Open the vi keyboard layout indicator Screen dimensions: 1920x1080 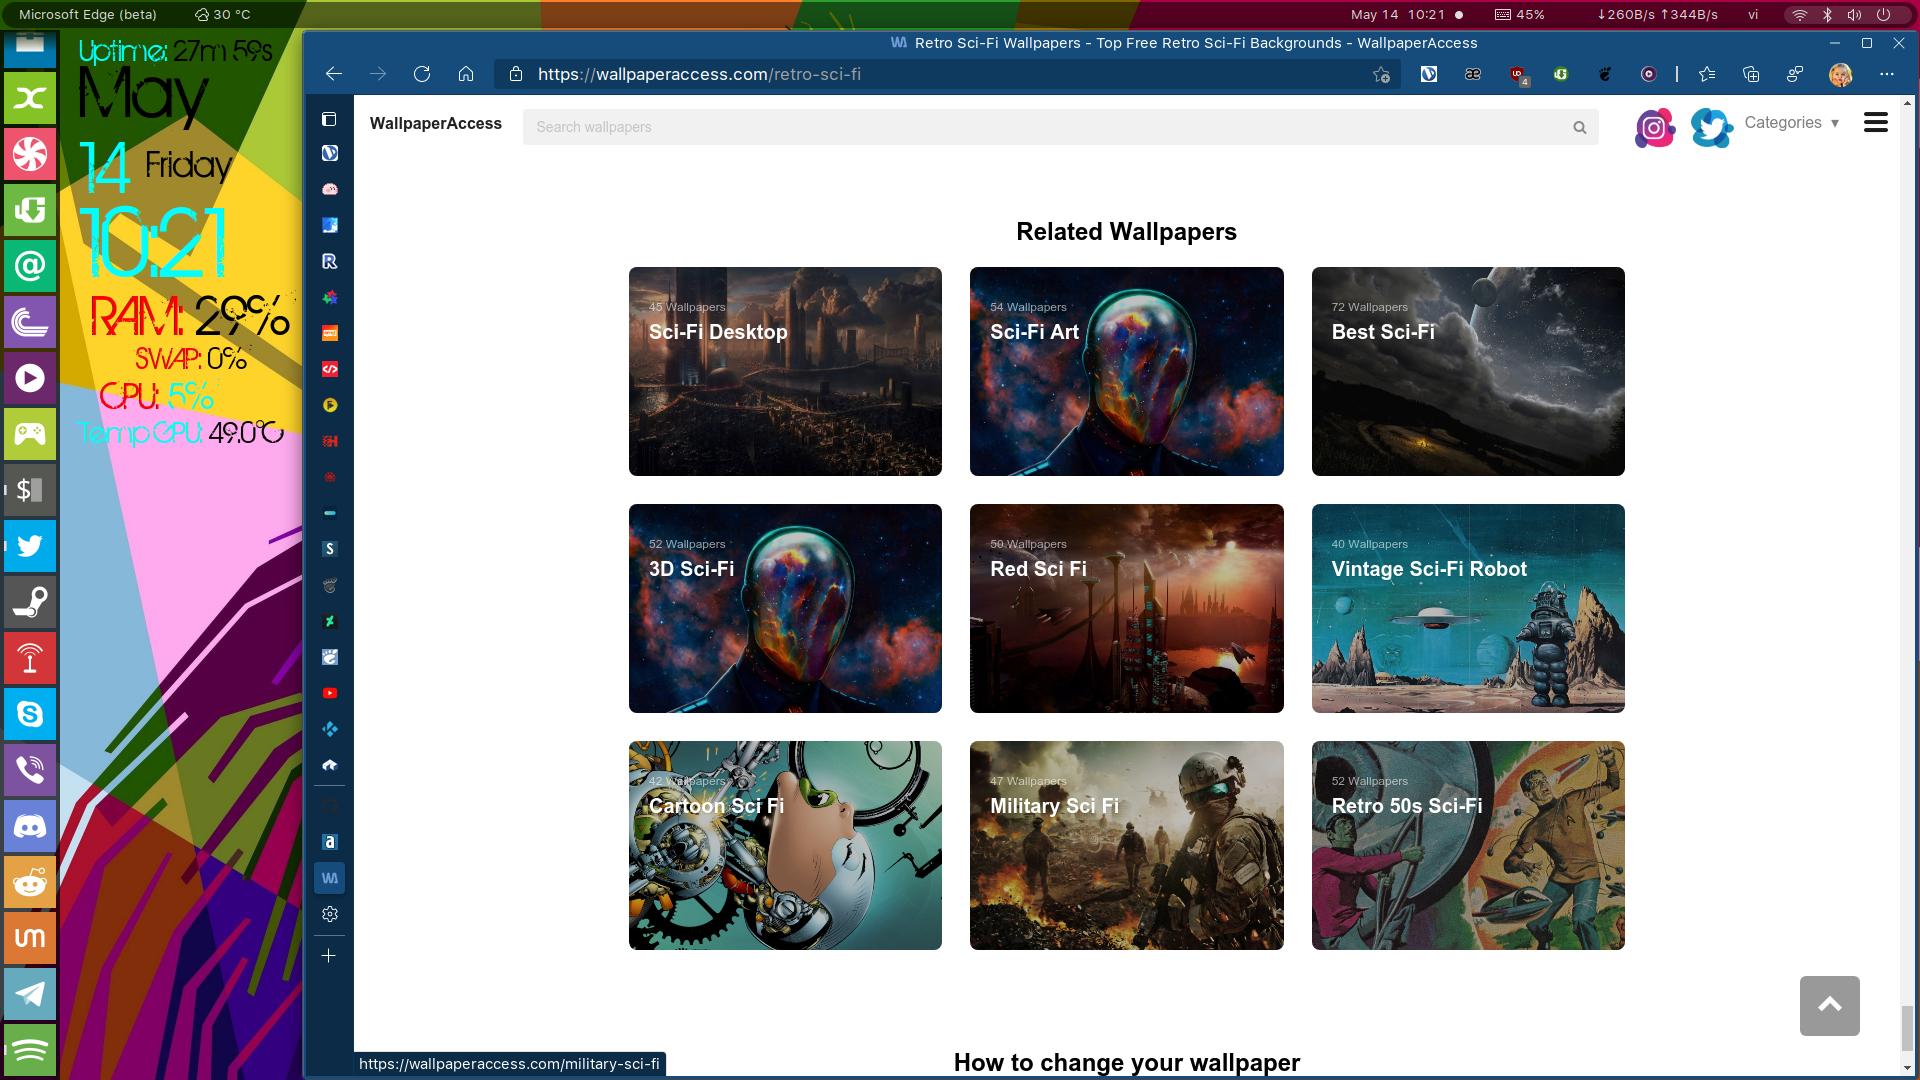coord(1753,14)
